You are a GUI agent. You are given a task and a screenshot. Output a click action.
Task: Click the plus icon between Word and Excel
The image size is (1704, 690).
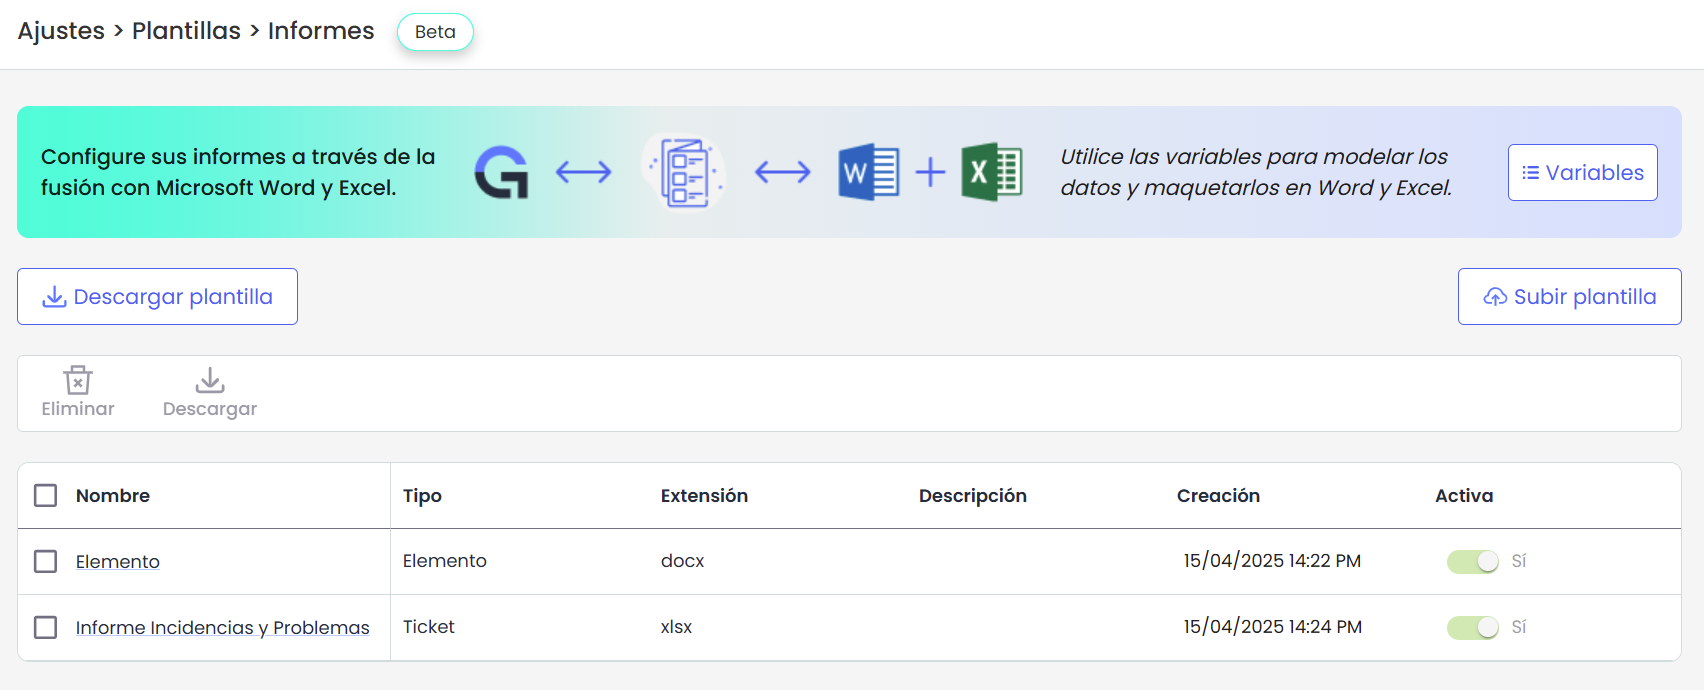pyautogui.click(x=930, y=172)
